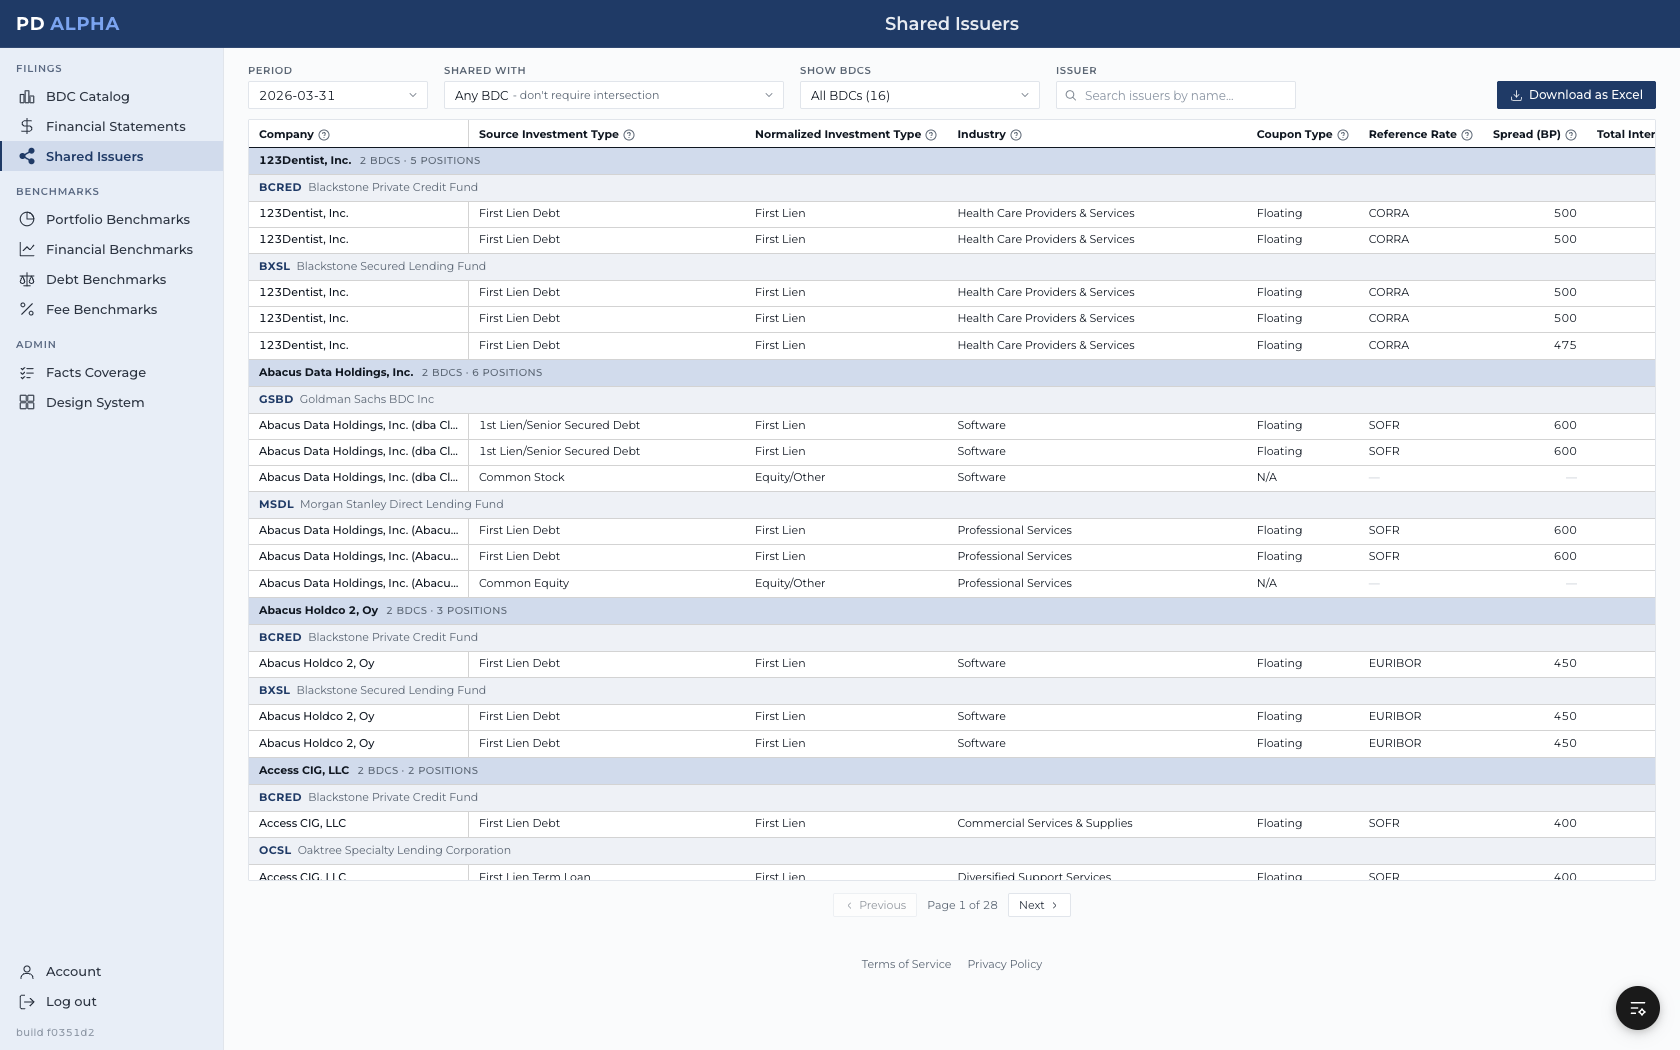This screenshot has height=1050, width=1680.
Task: Click the Previous page button
Action: point(875,906)
